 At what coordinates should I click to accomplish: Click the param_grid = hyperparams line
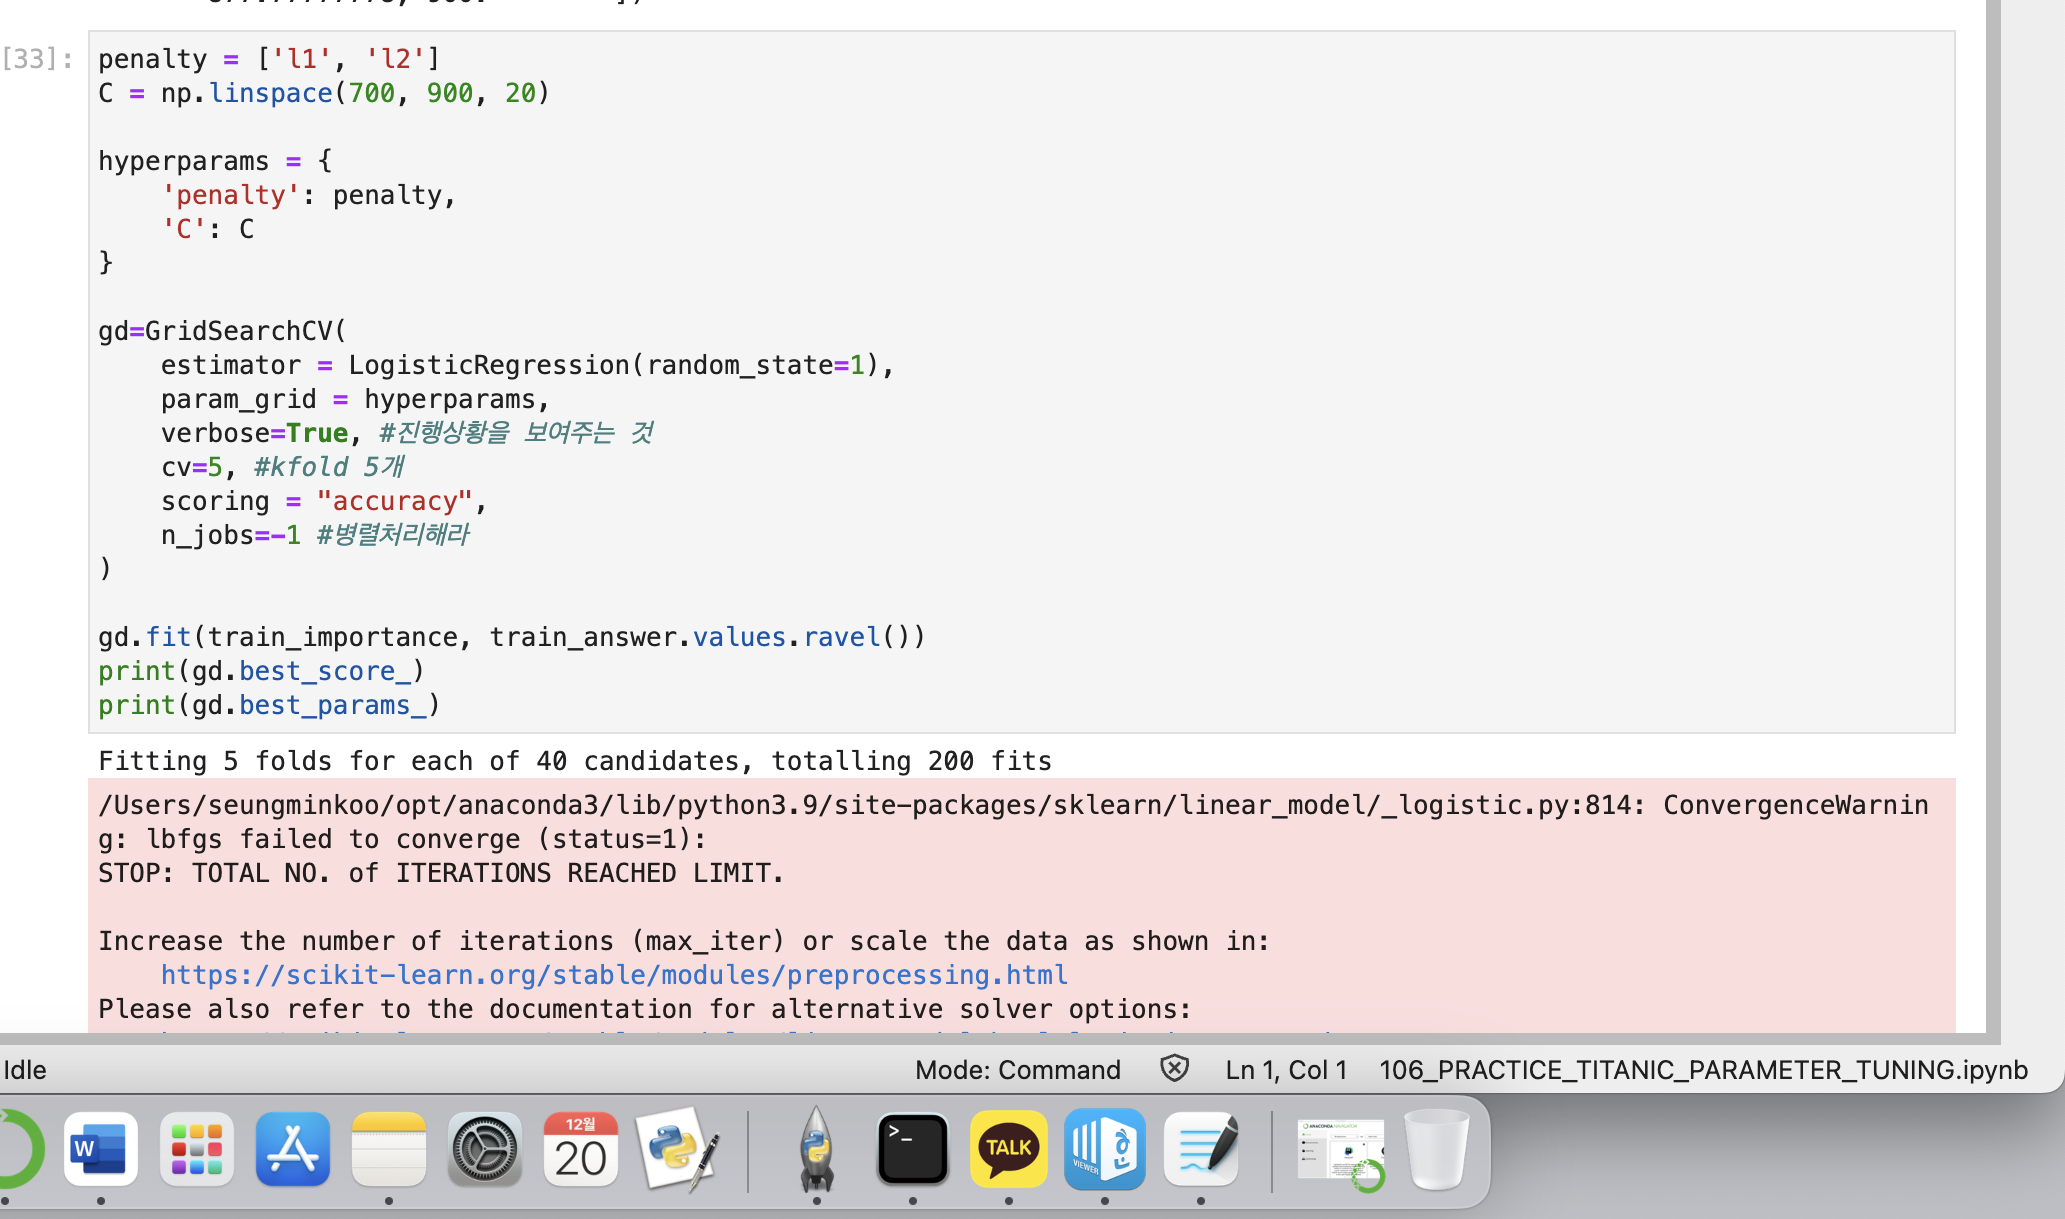tap(355, 399)
